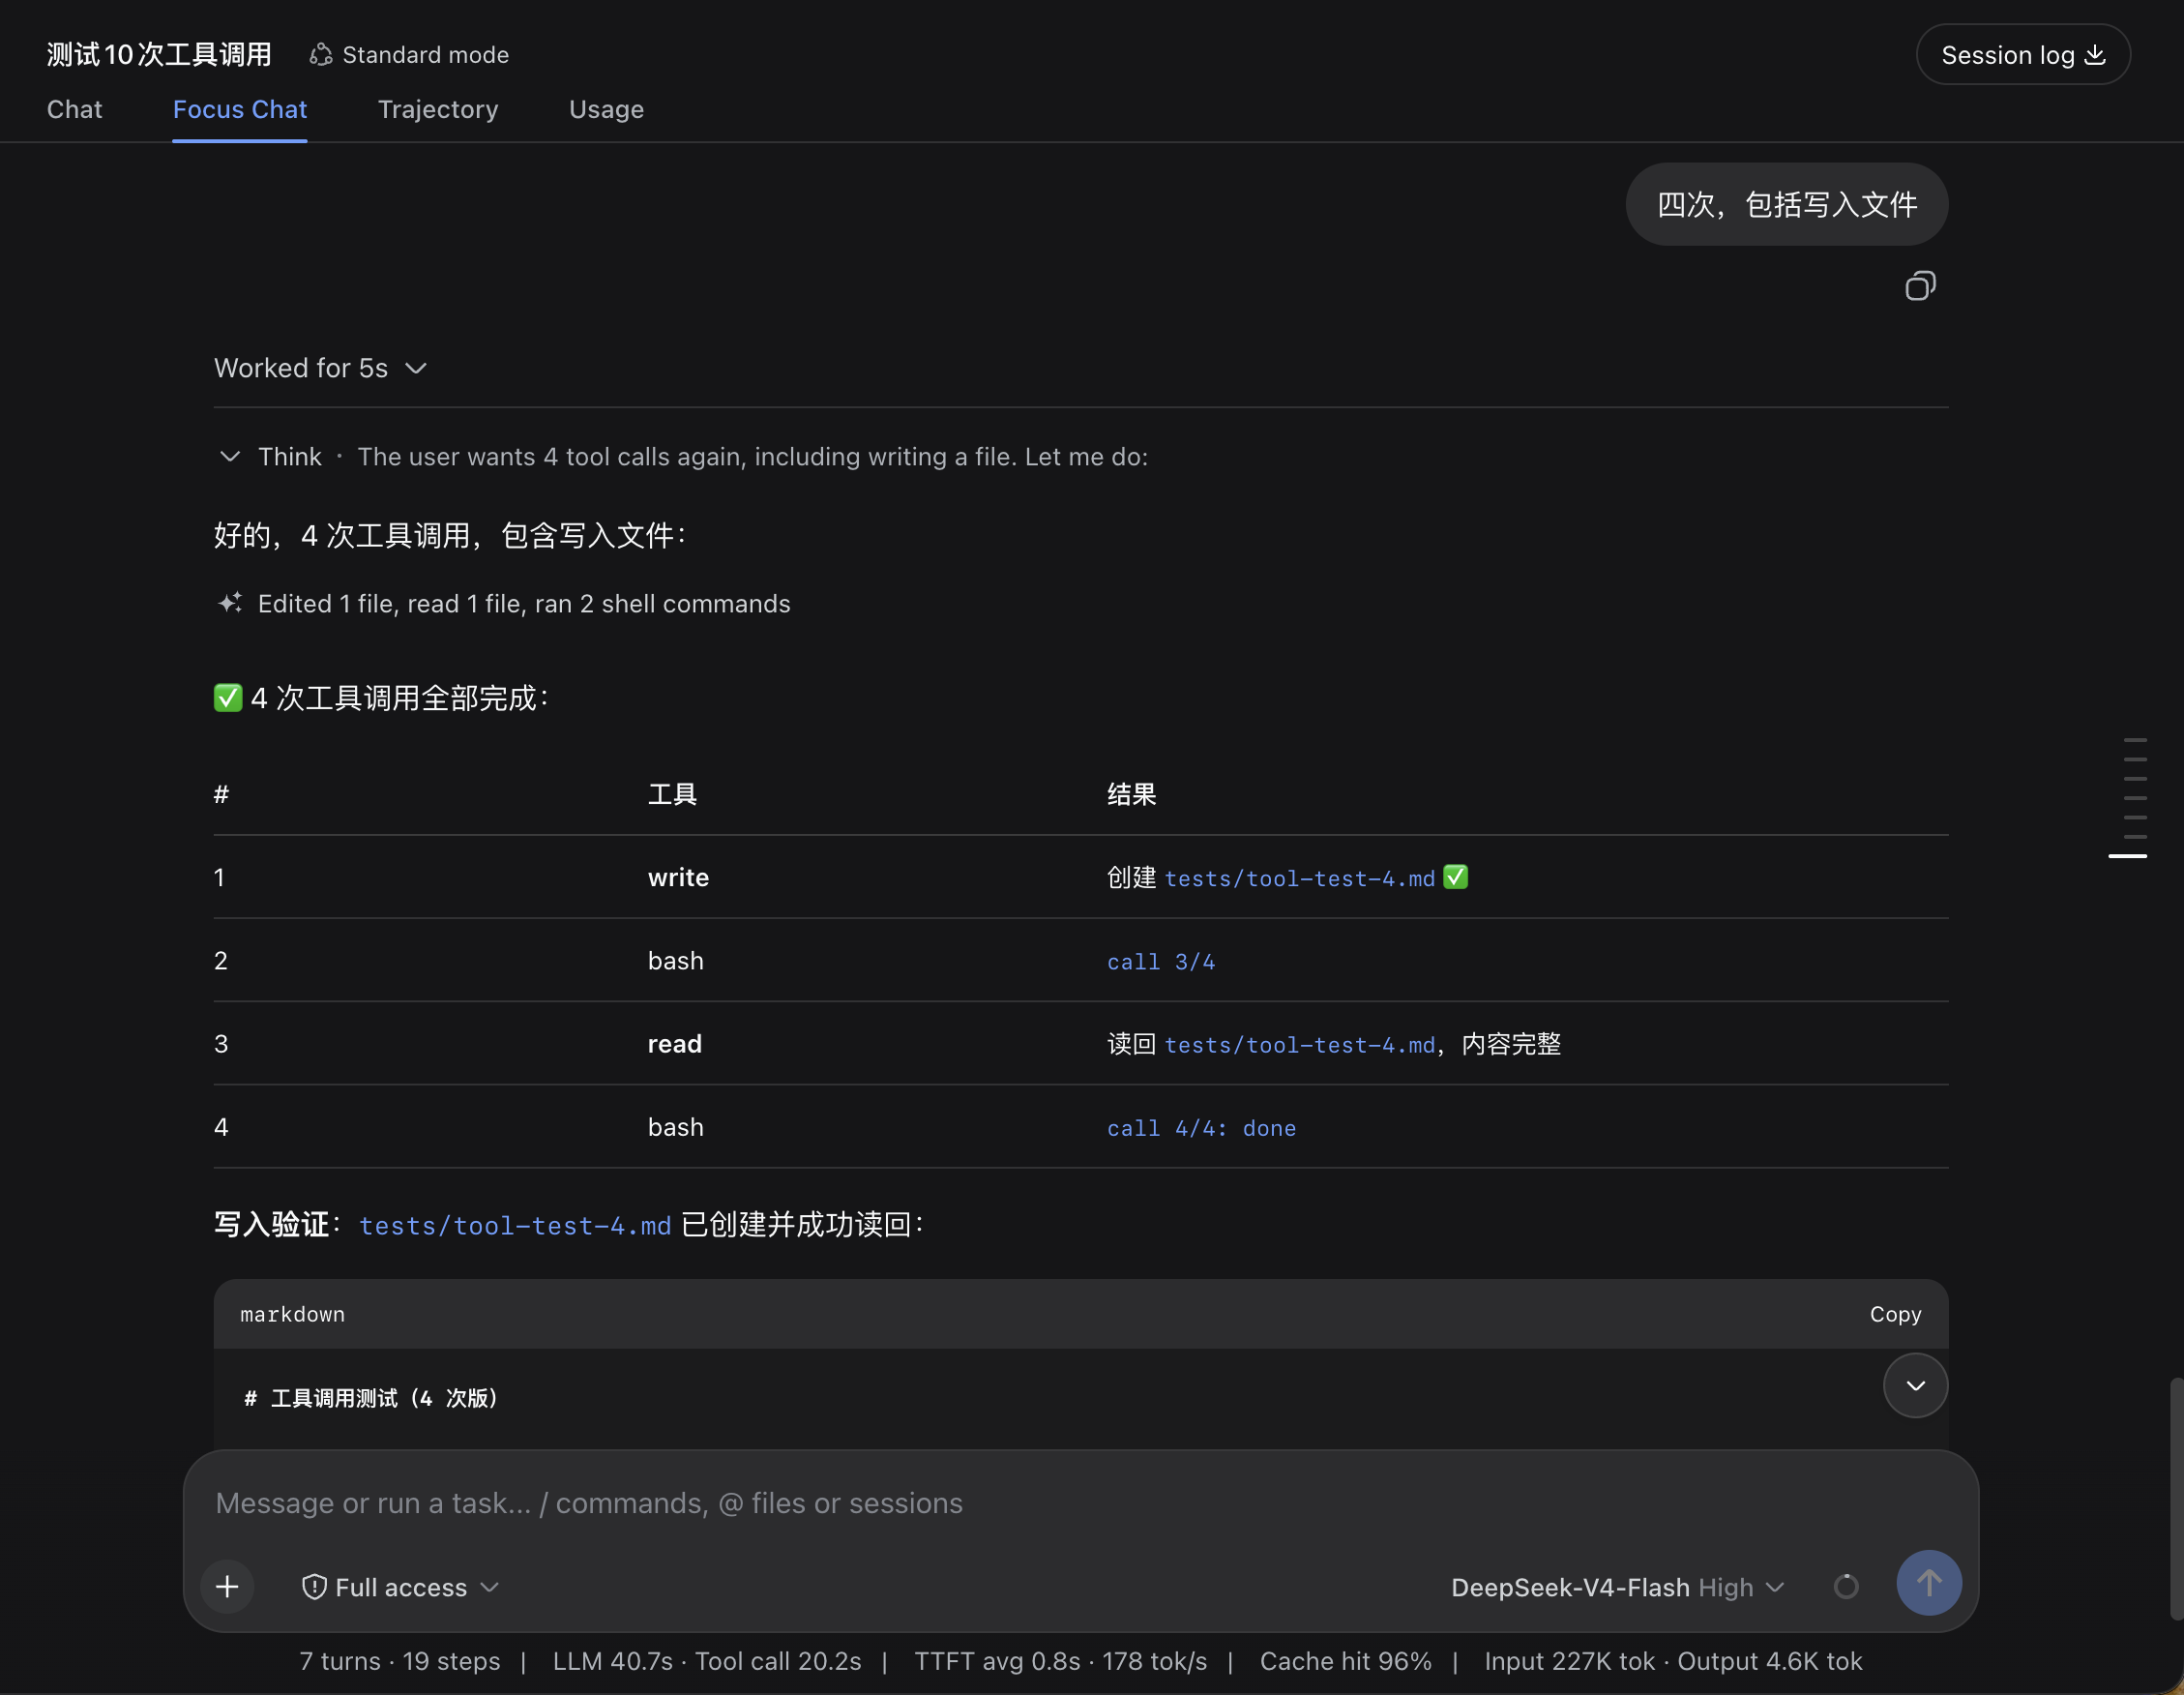
Task: Click the Standard mode icon
Action: [x=320, y=55]
